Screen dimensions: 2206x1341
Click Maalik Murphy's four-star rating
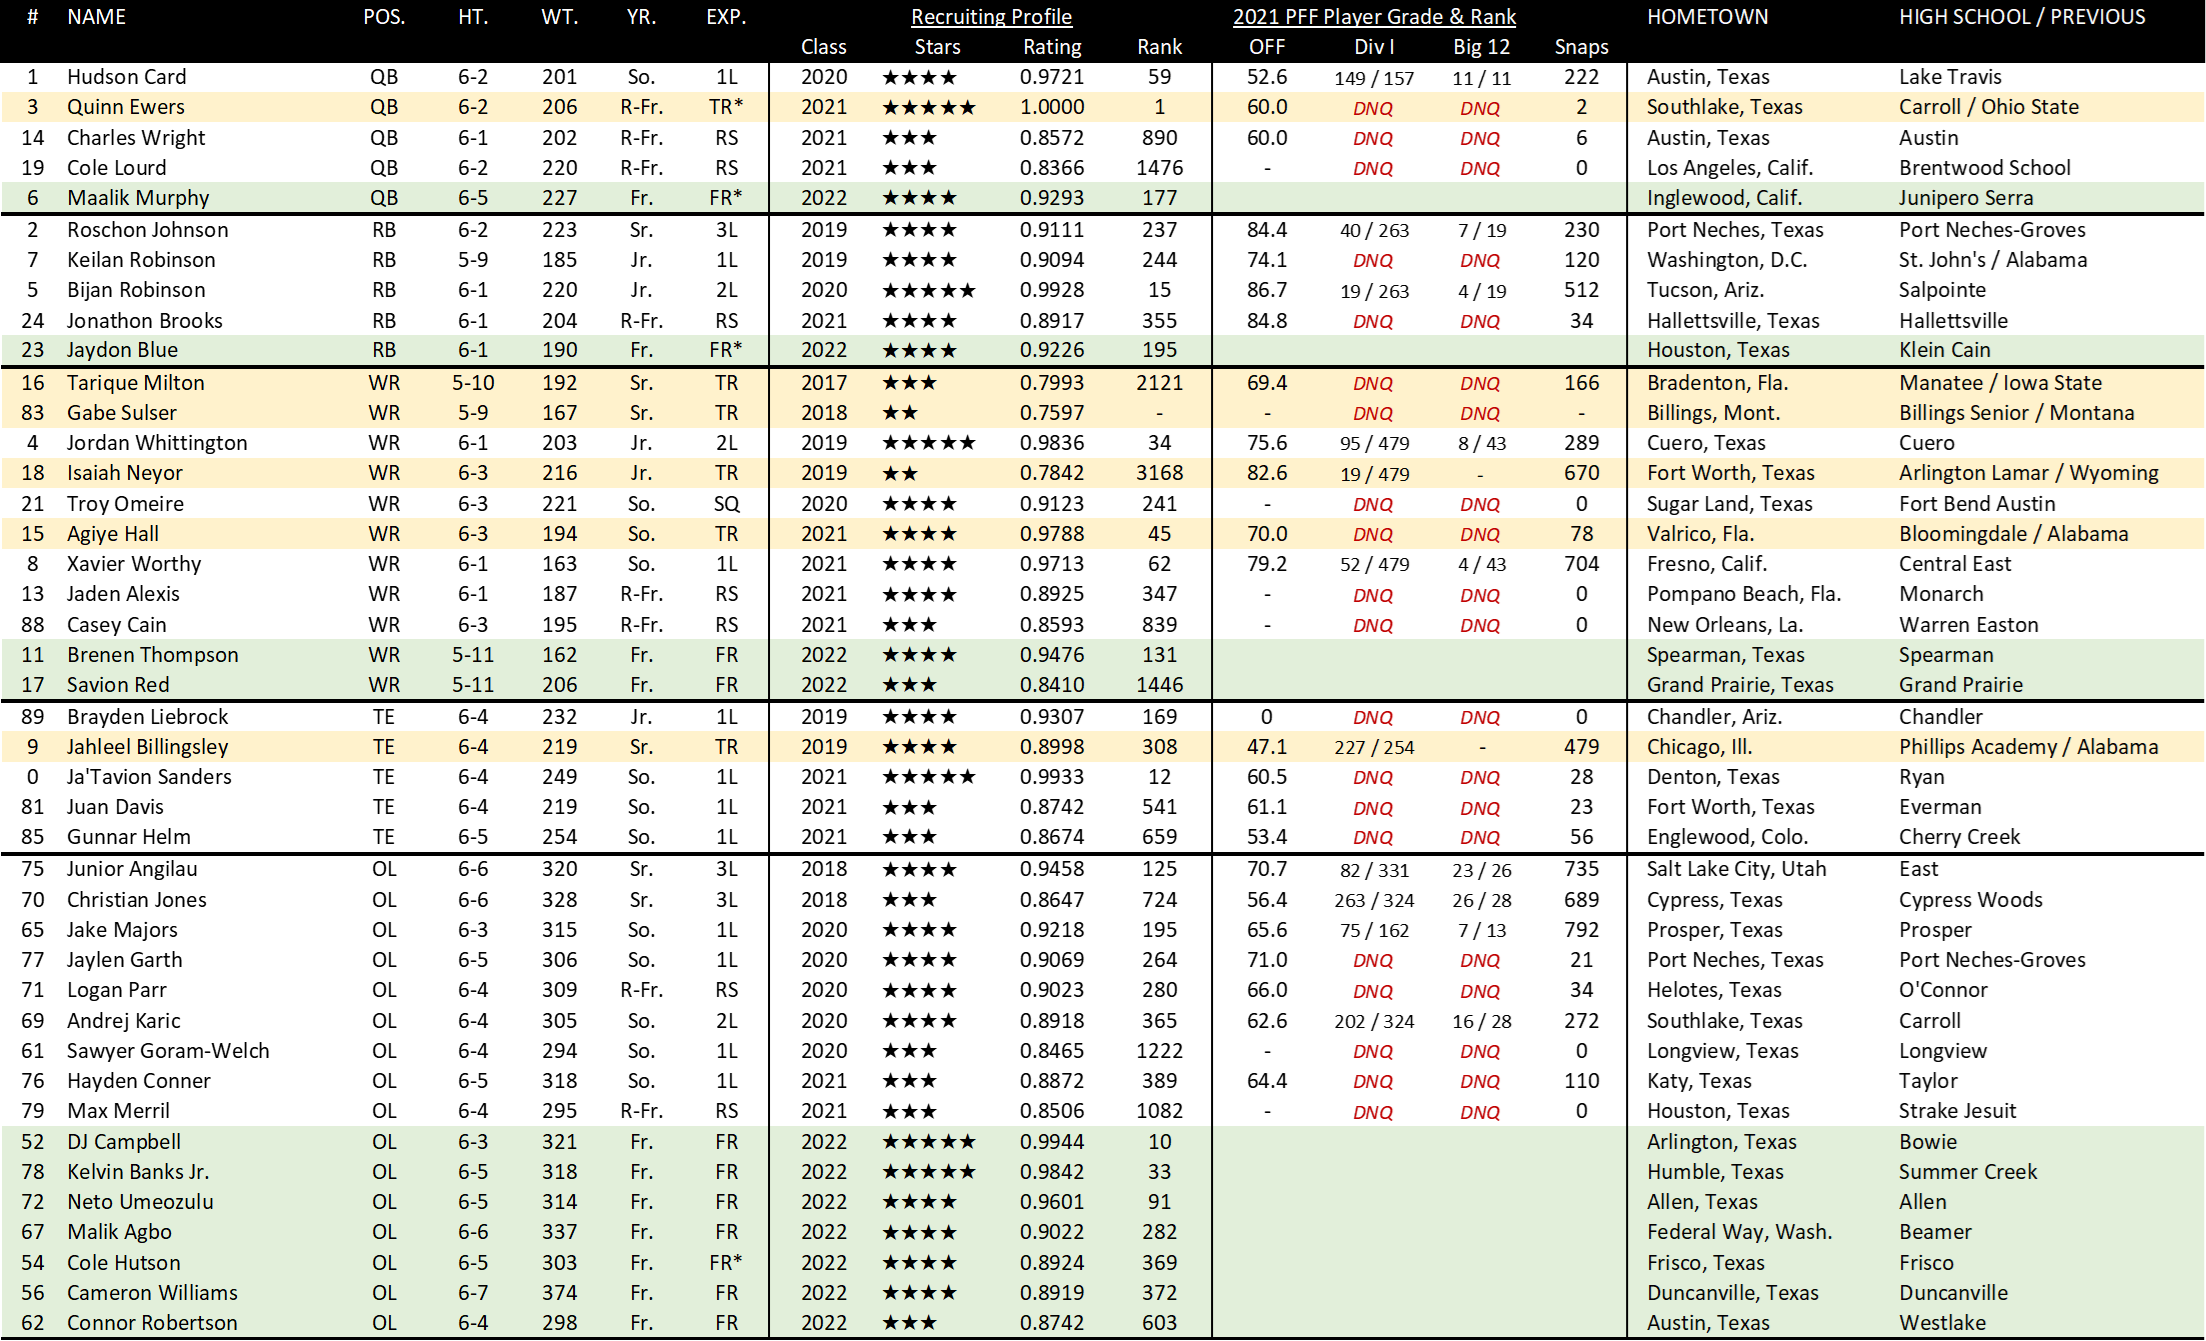919,198
